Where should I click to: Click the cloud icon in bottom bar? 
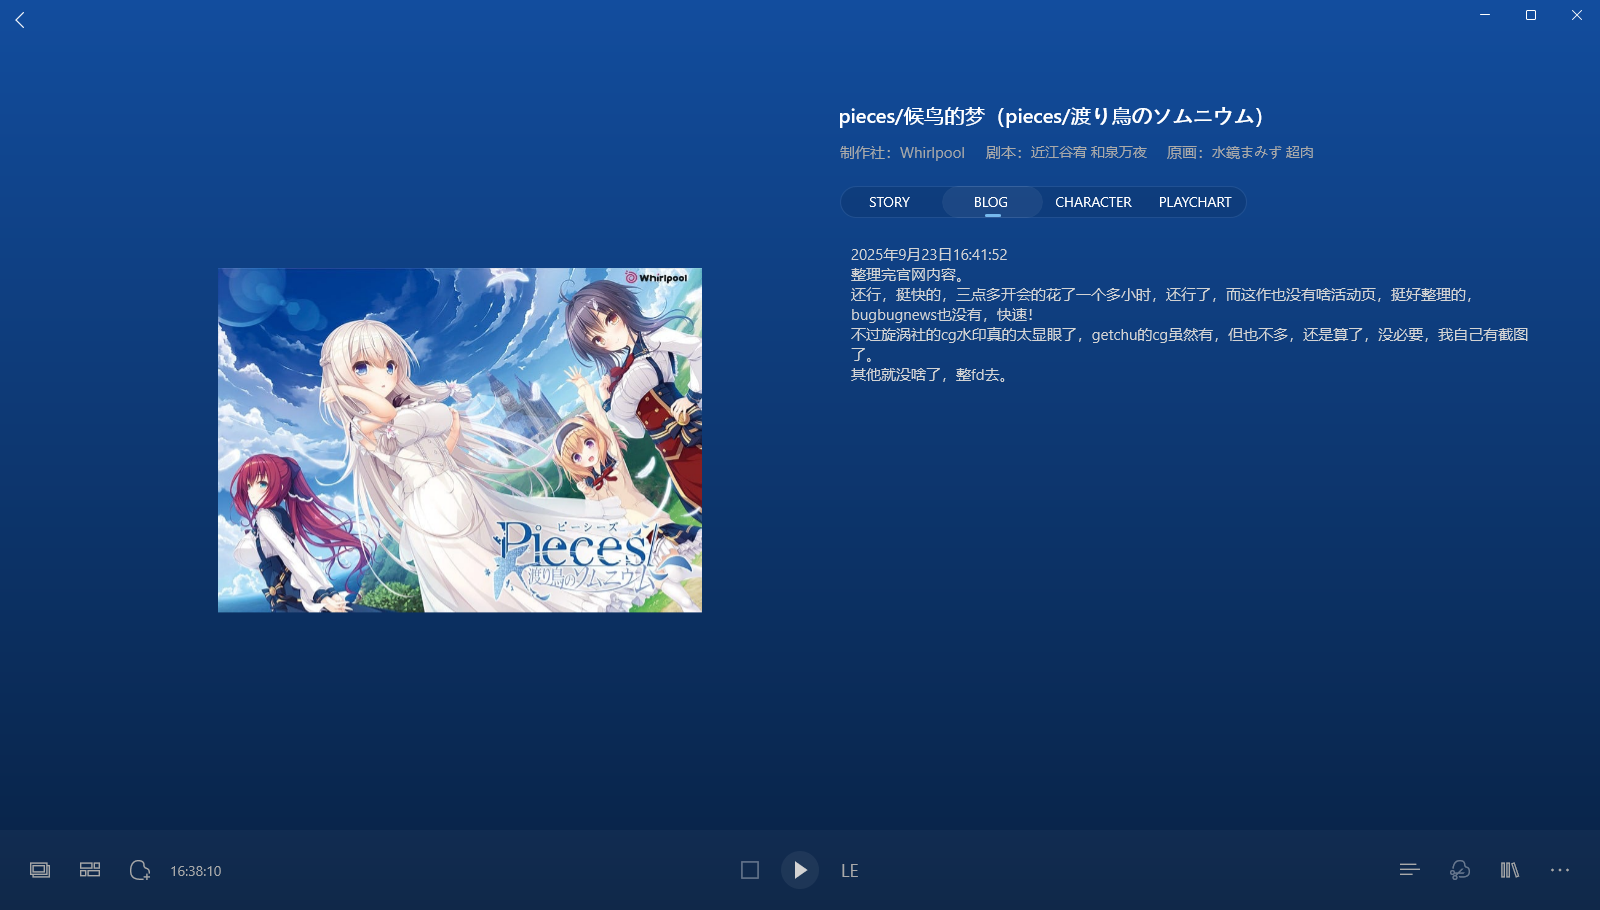1460,870
